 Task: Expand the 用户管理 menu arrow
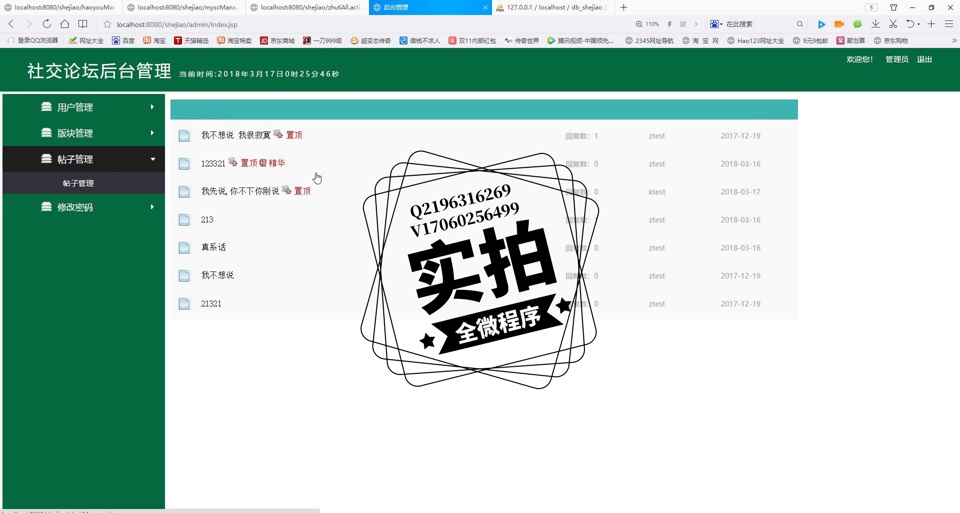click(x=152, y=107)
